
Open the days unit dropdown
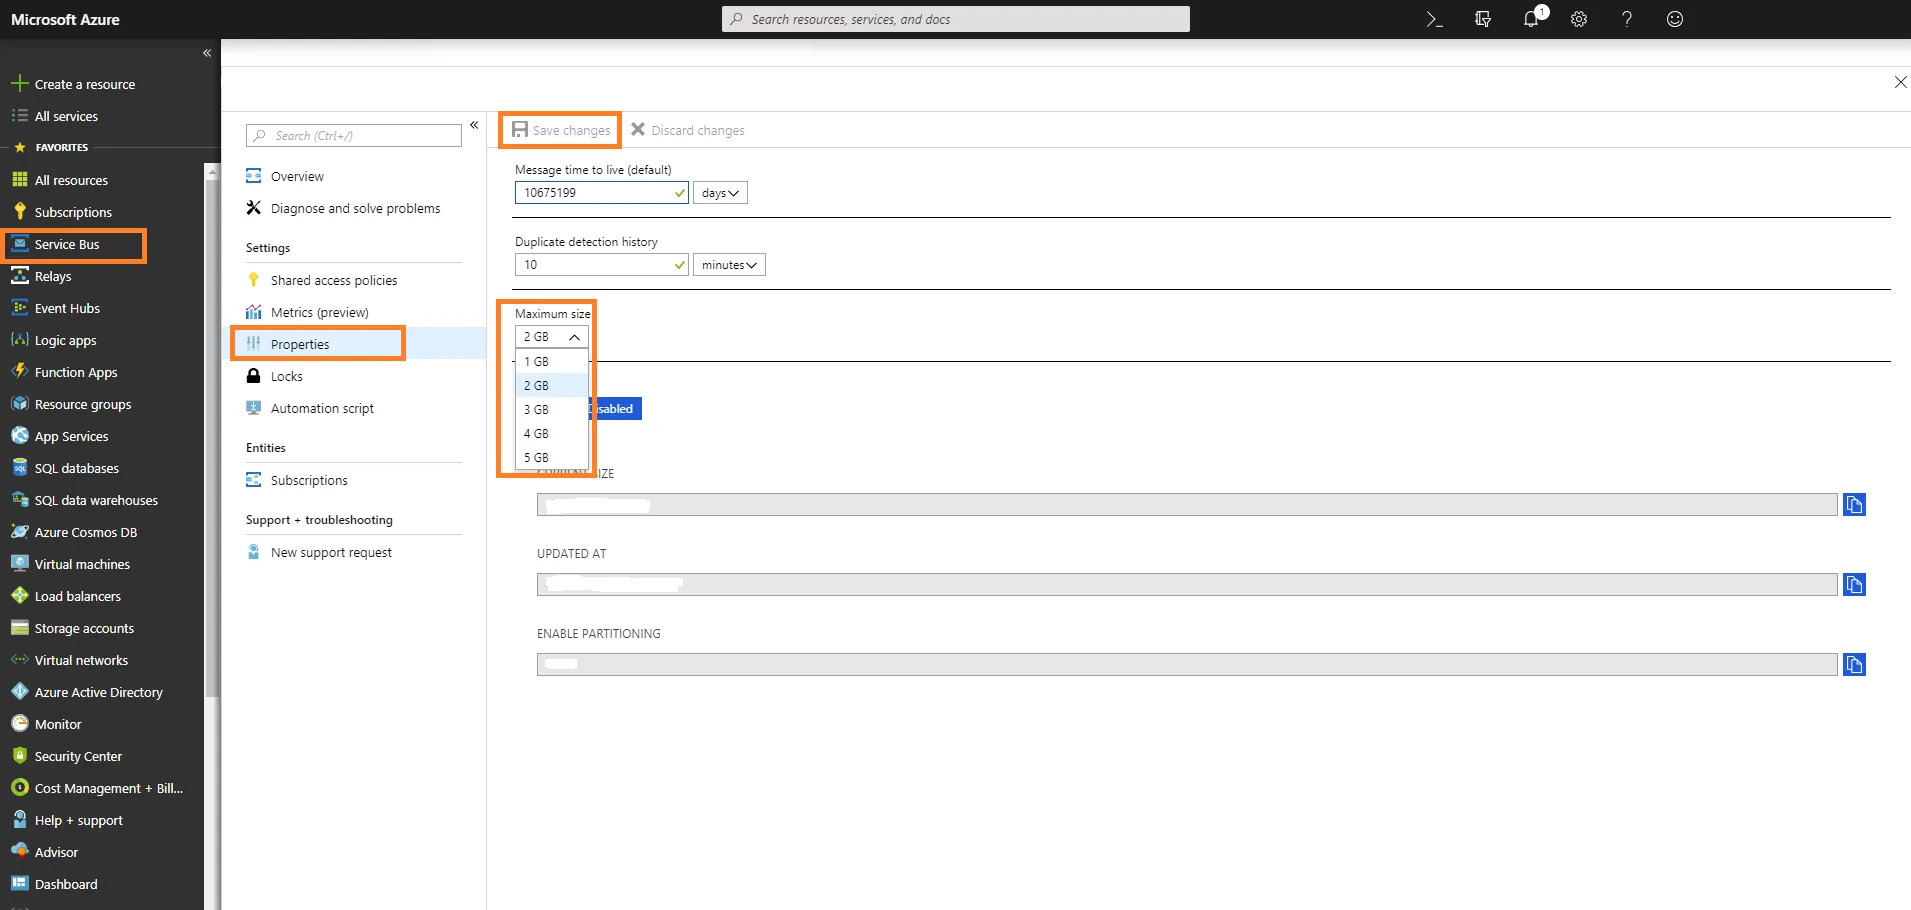720,193
